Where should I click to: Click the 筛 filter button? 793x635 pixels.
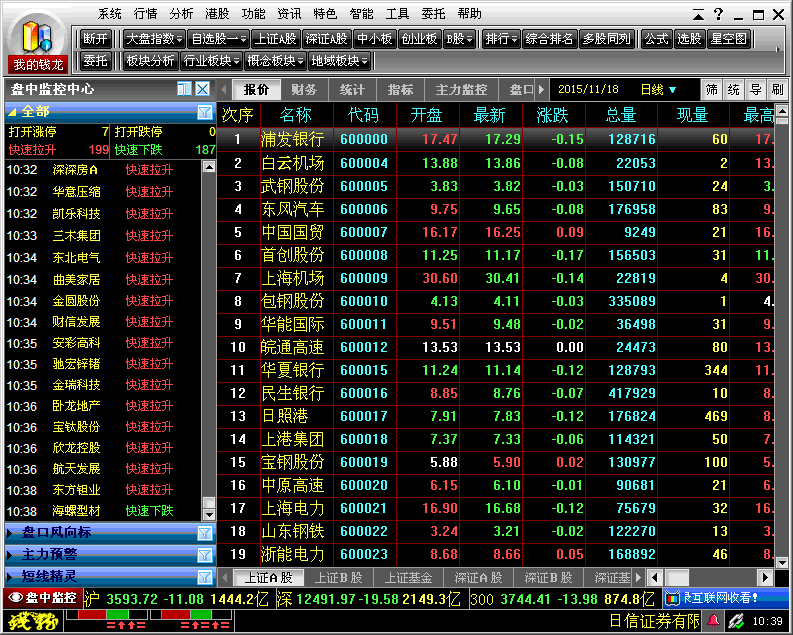tap(712, 89)
